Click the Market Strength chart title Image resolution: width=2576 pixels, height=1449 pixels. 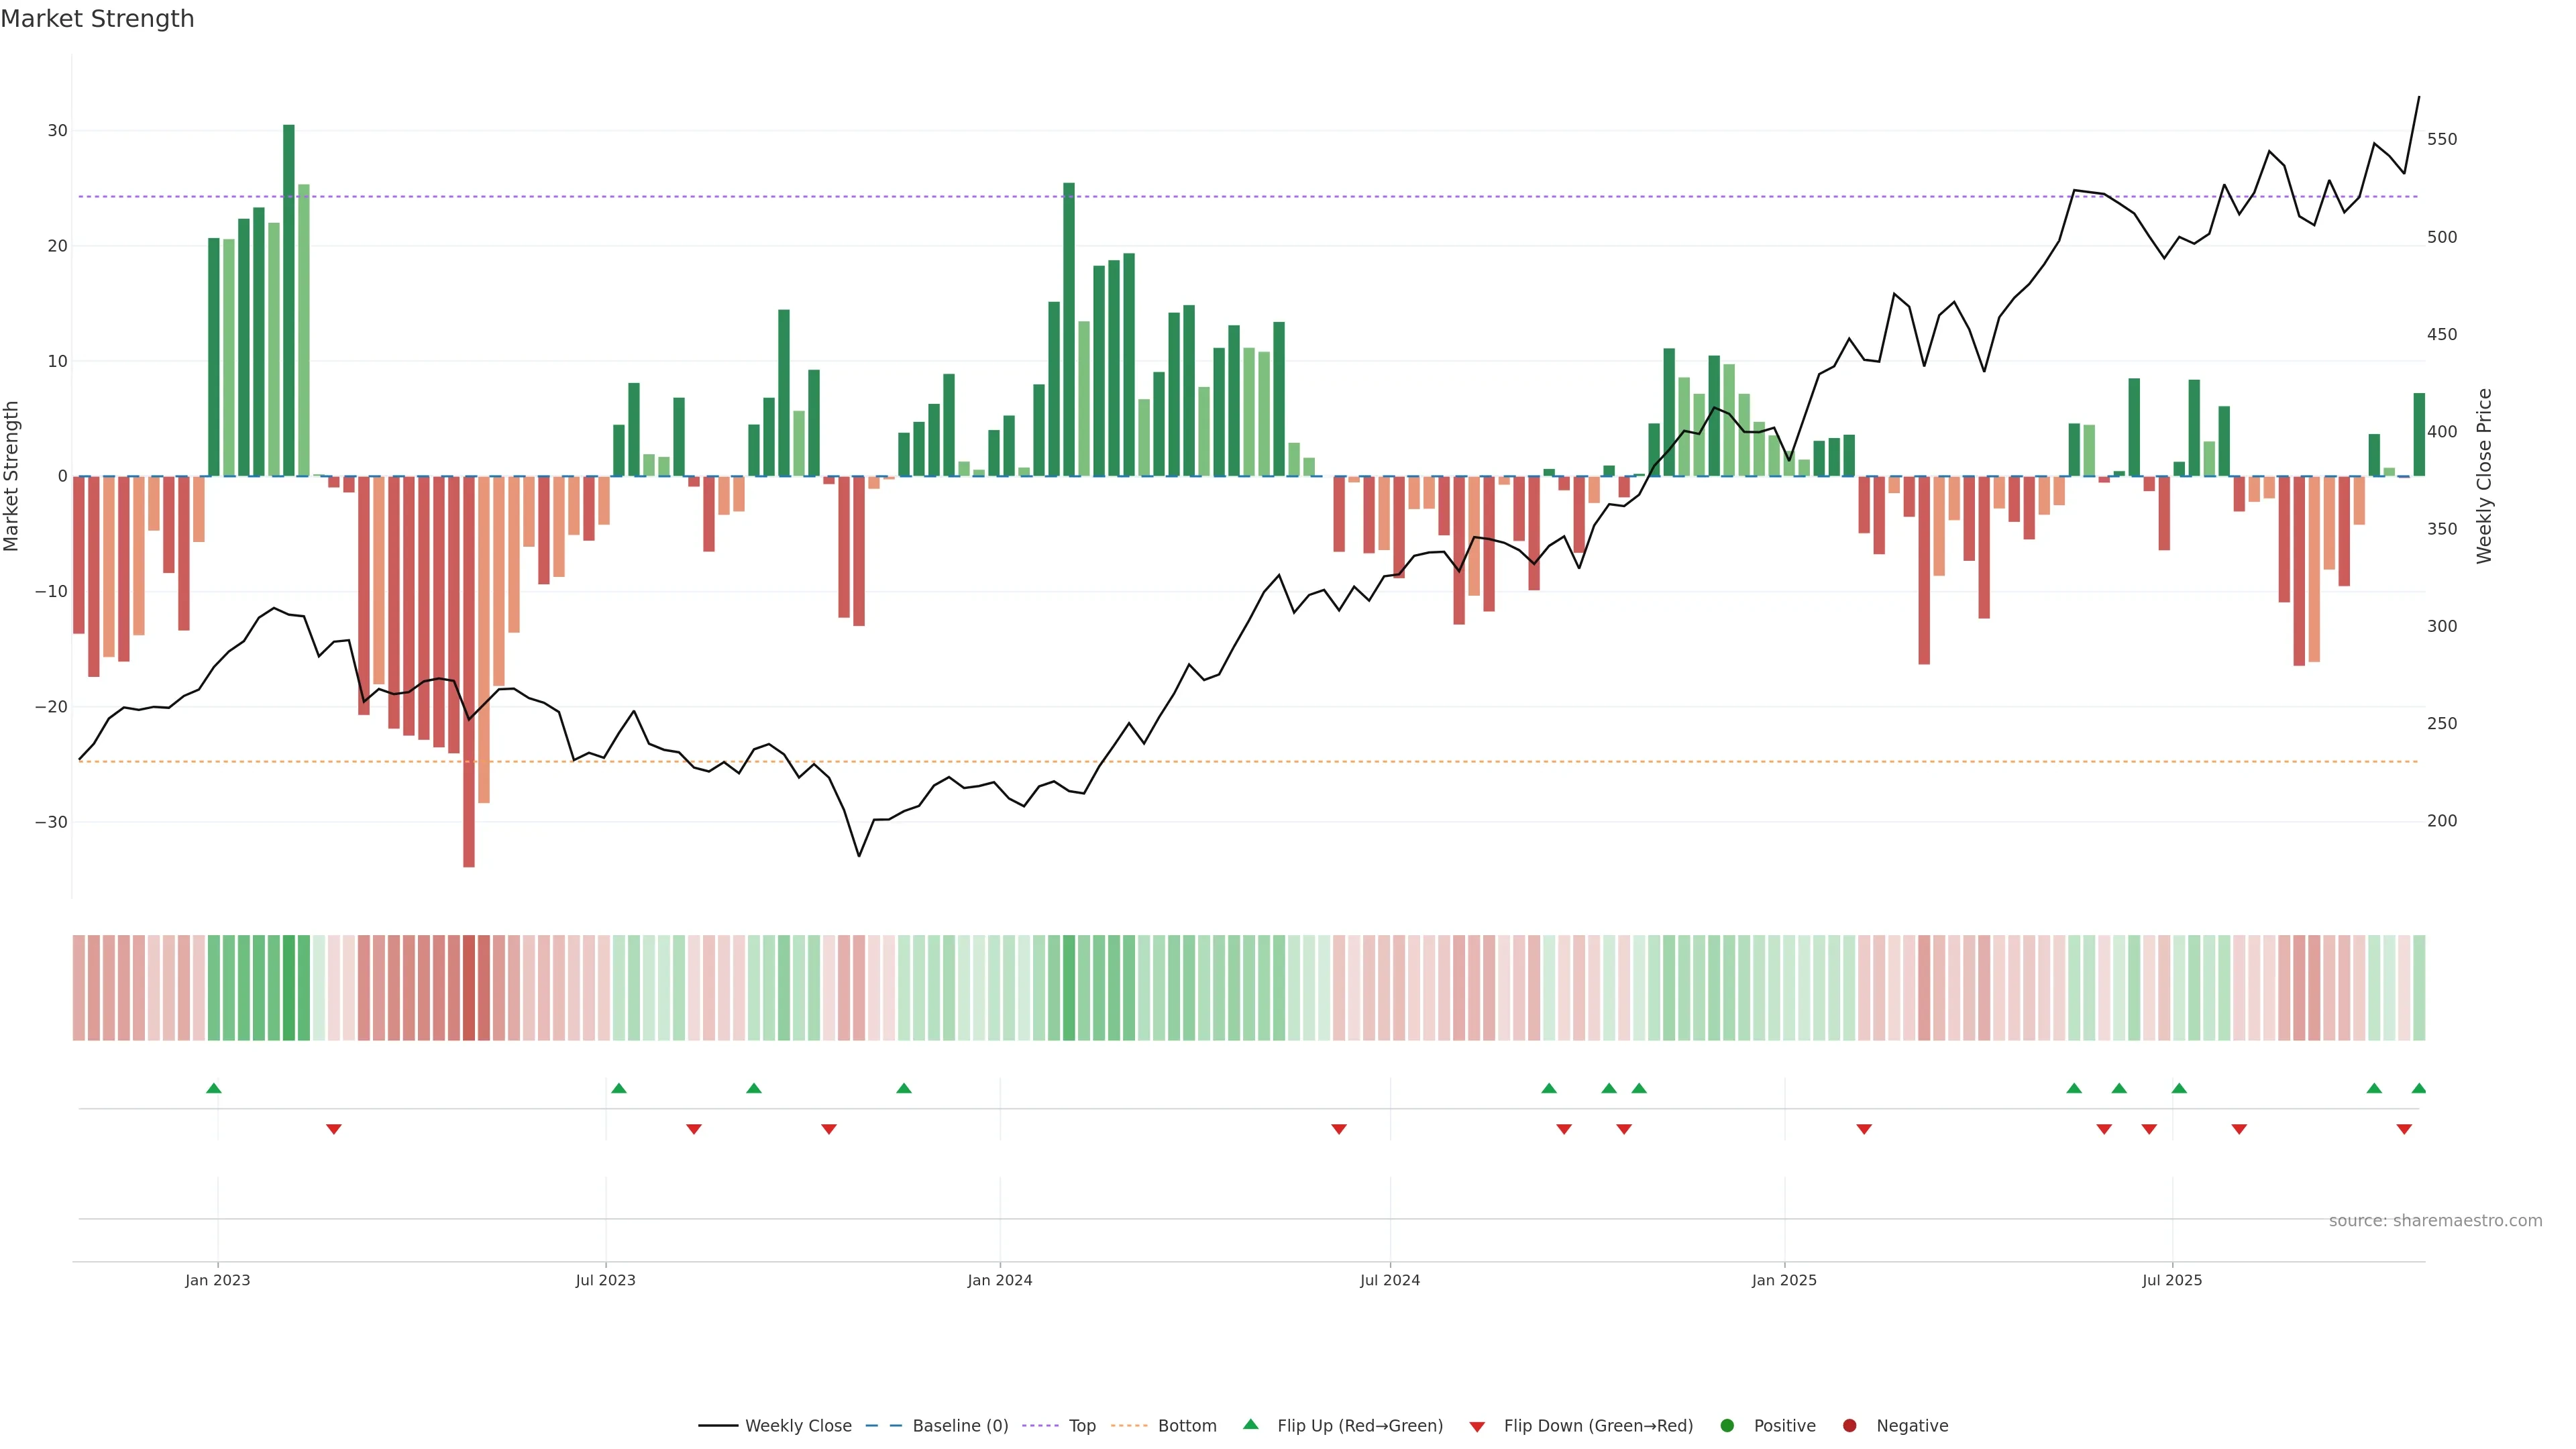[97, 19]
